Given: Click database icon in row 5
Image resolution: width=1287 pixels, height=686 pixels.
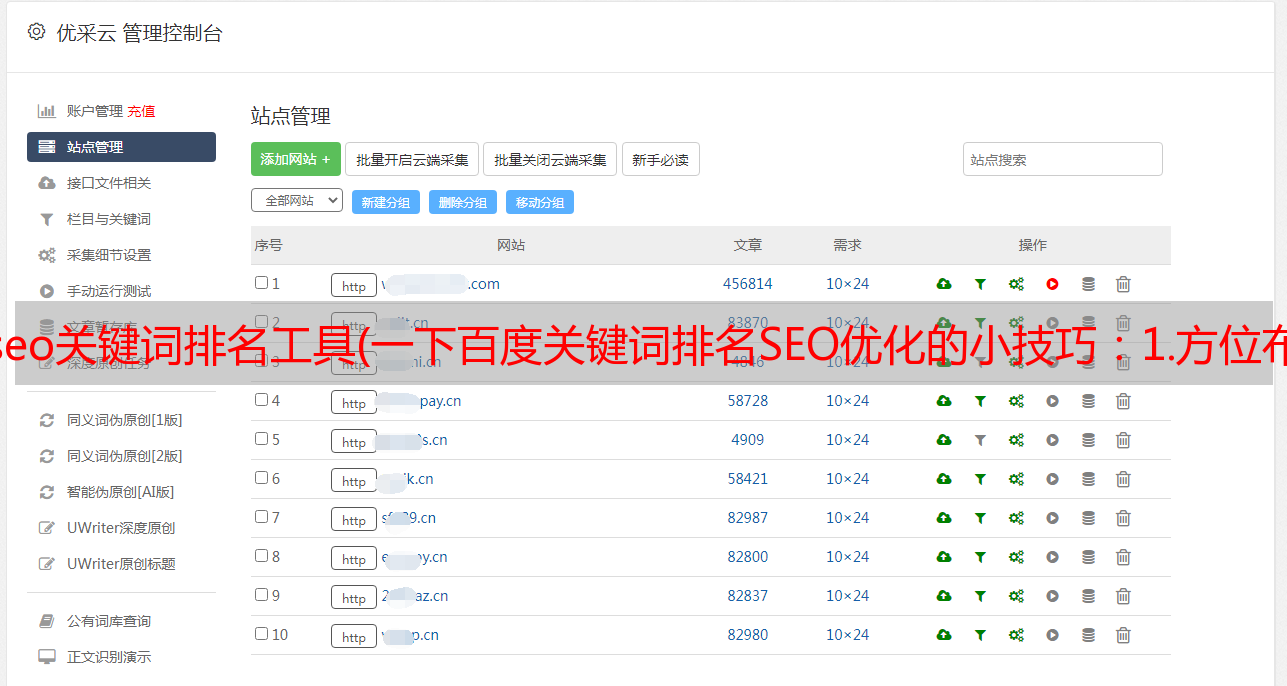Looking at the screenshot, I should [x=1088, y=440].
